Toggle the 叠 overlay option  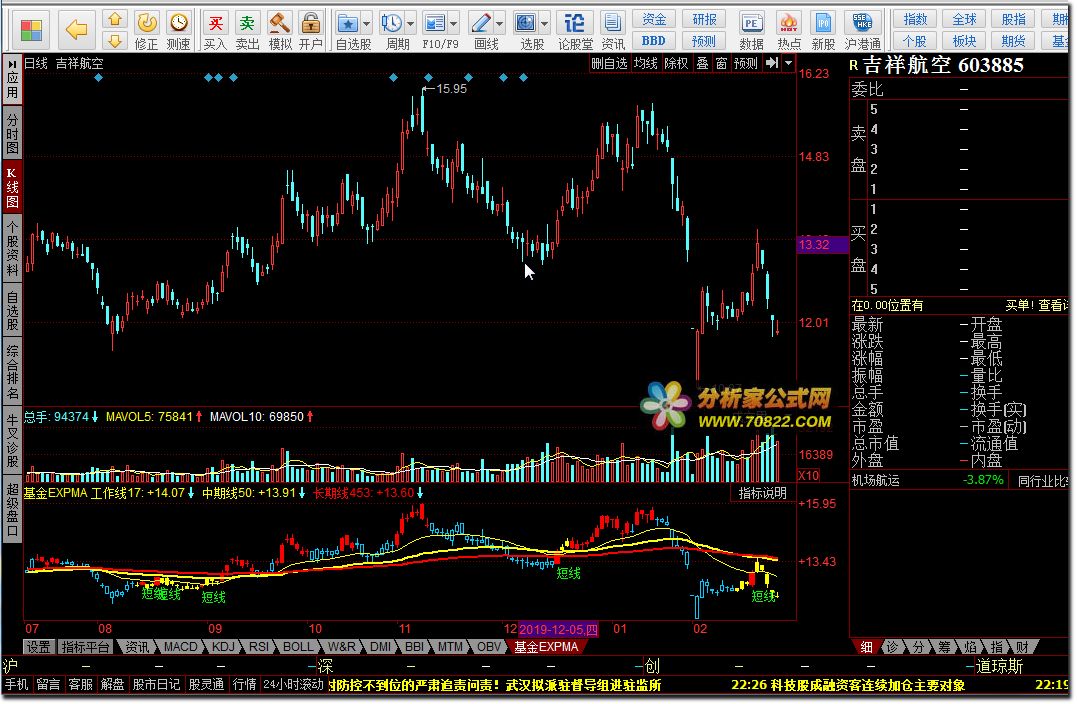(x=702, y=63)
